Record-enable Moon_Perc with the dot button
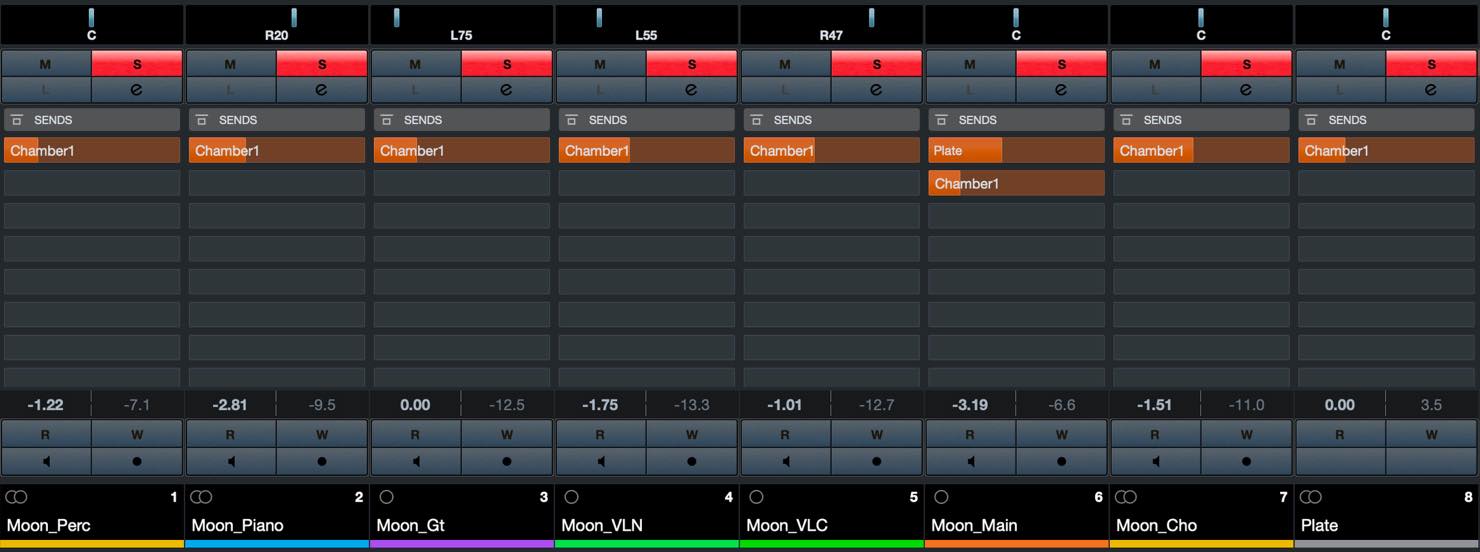 (x=137, y=461)
